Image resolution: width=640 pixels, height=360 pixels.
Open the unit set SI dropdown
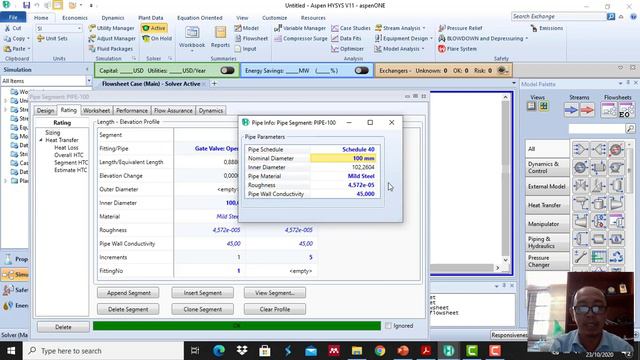[79, 28]
